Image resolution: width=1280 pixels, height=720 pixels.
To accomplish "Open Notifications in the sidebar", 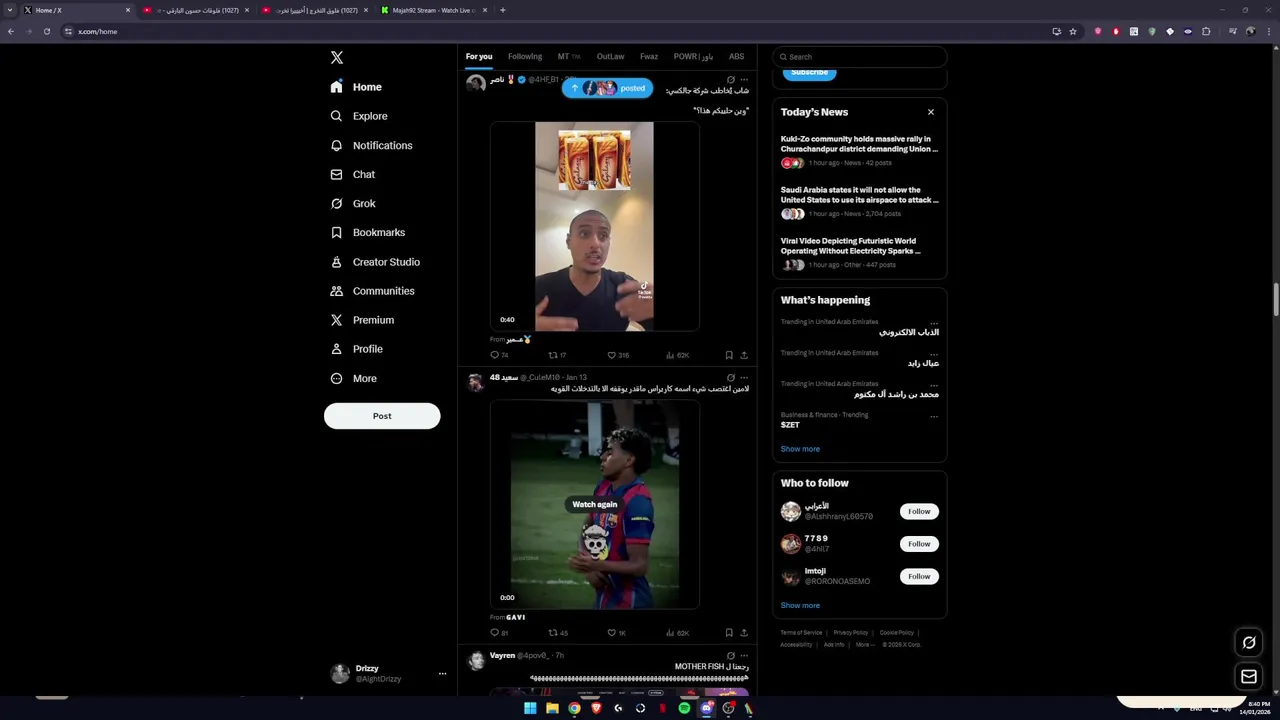I will coord(371,146).
